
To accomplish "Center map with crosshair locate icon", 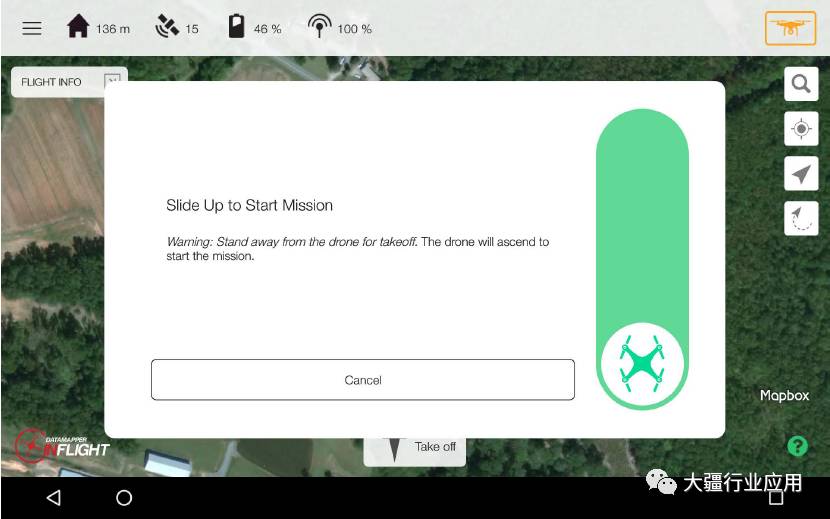I will point(800,129).
